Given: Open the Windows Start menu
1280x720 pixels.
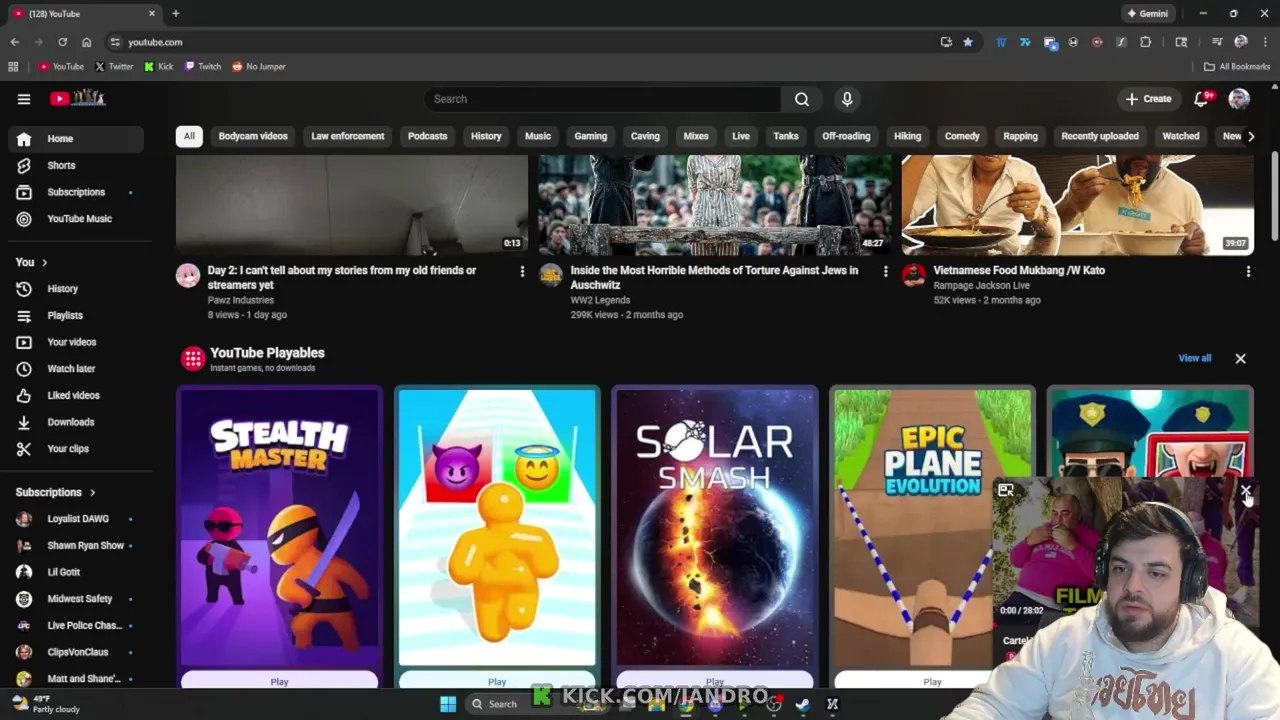Looking at the screenshot, I should [448, 704].
